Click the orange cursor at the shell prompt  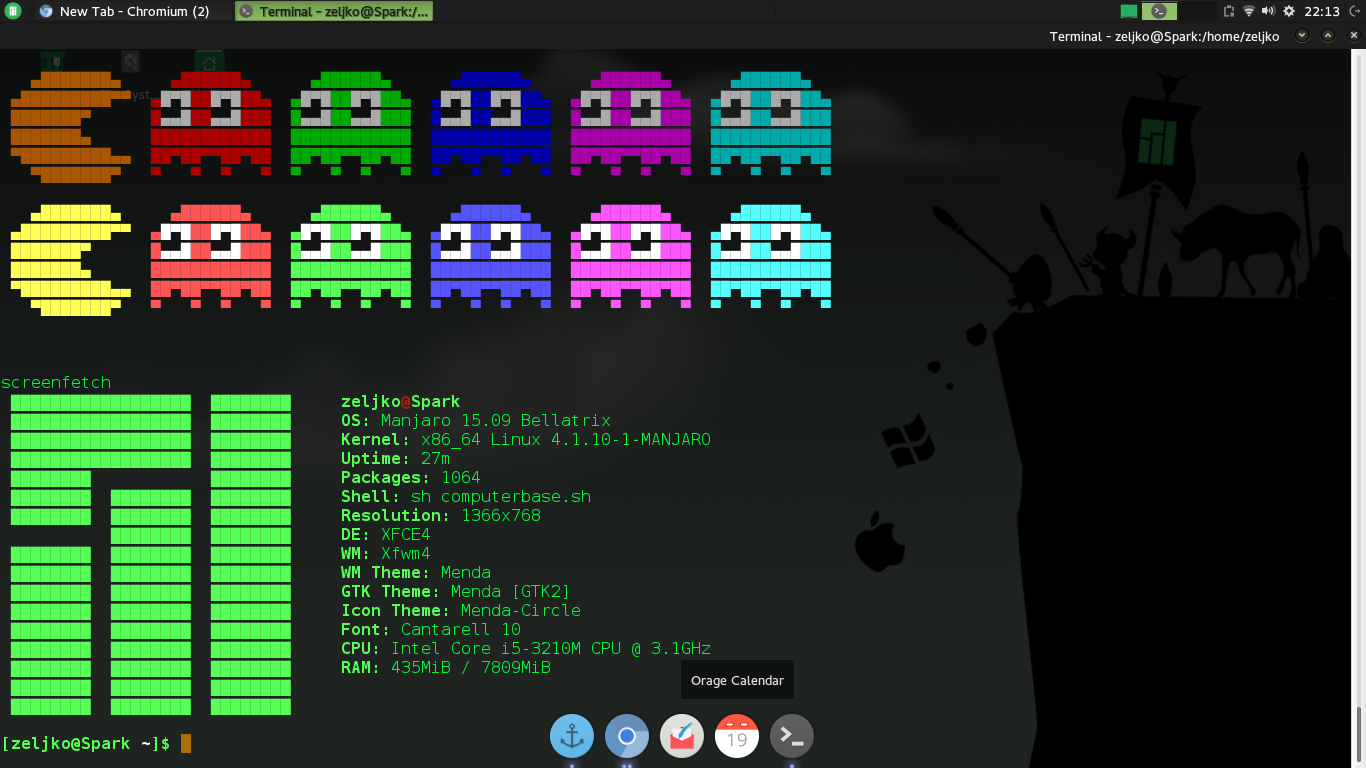[186, 743]
